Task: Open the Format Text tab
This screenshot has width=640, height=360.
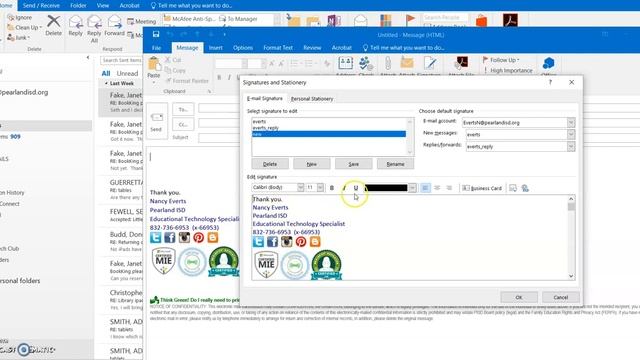Action: [278, 48]
